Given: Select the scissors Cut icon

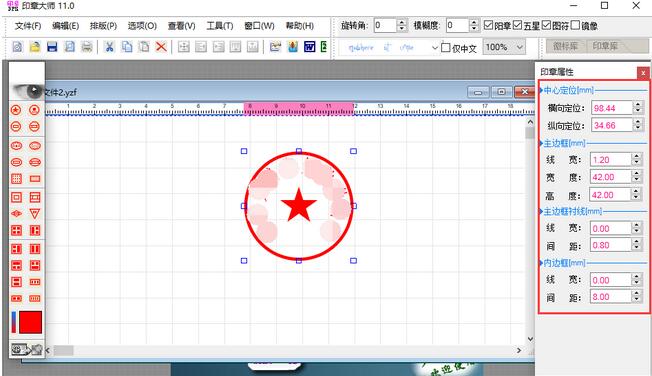Looking at the screenshot, I should coord(109,47).
